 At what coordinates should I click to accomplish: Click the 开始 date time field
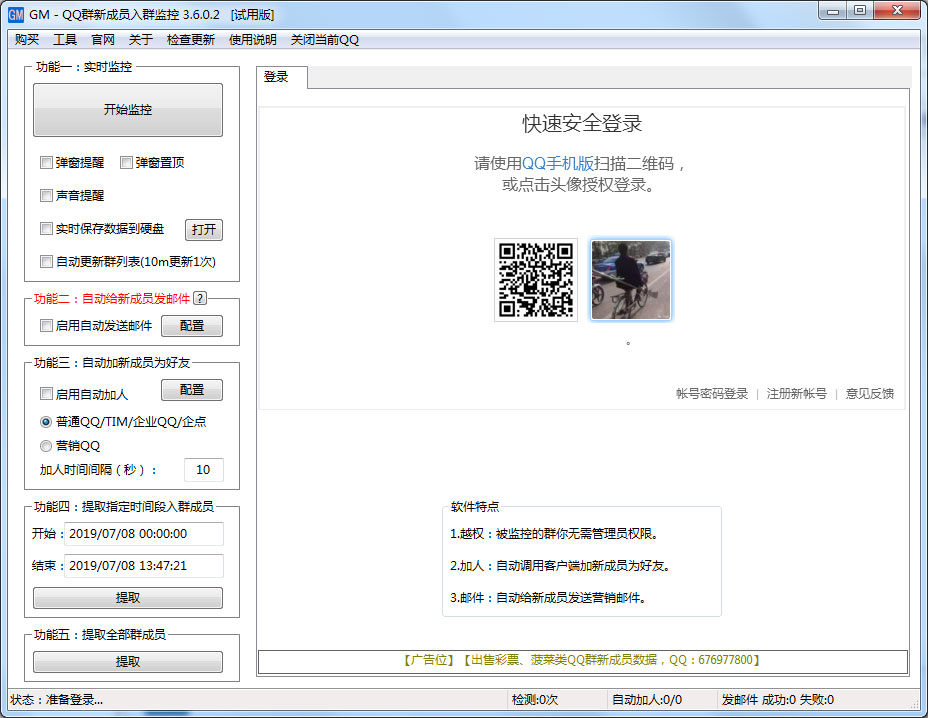[143, 534]
